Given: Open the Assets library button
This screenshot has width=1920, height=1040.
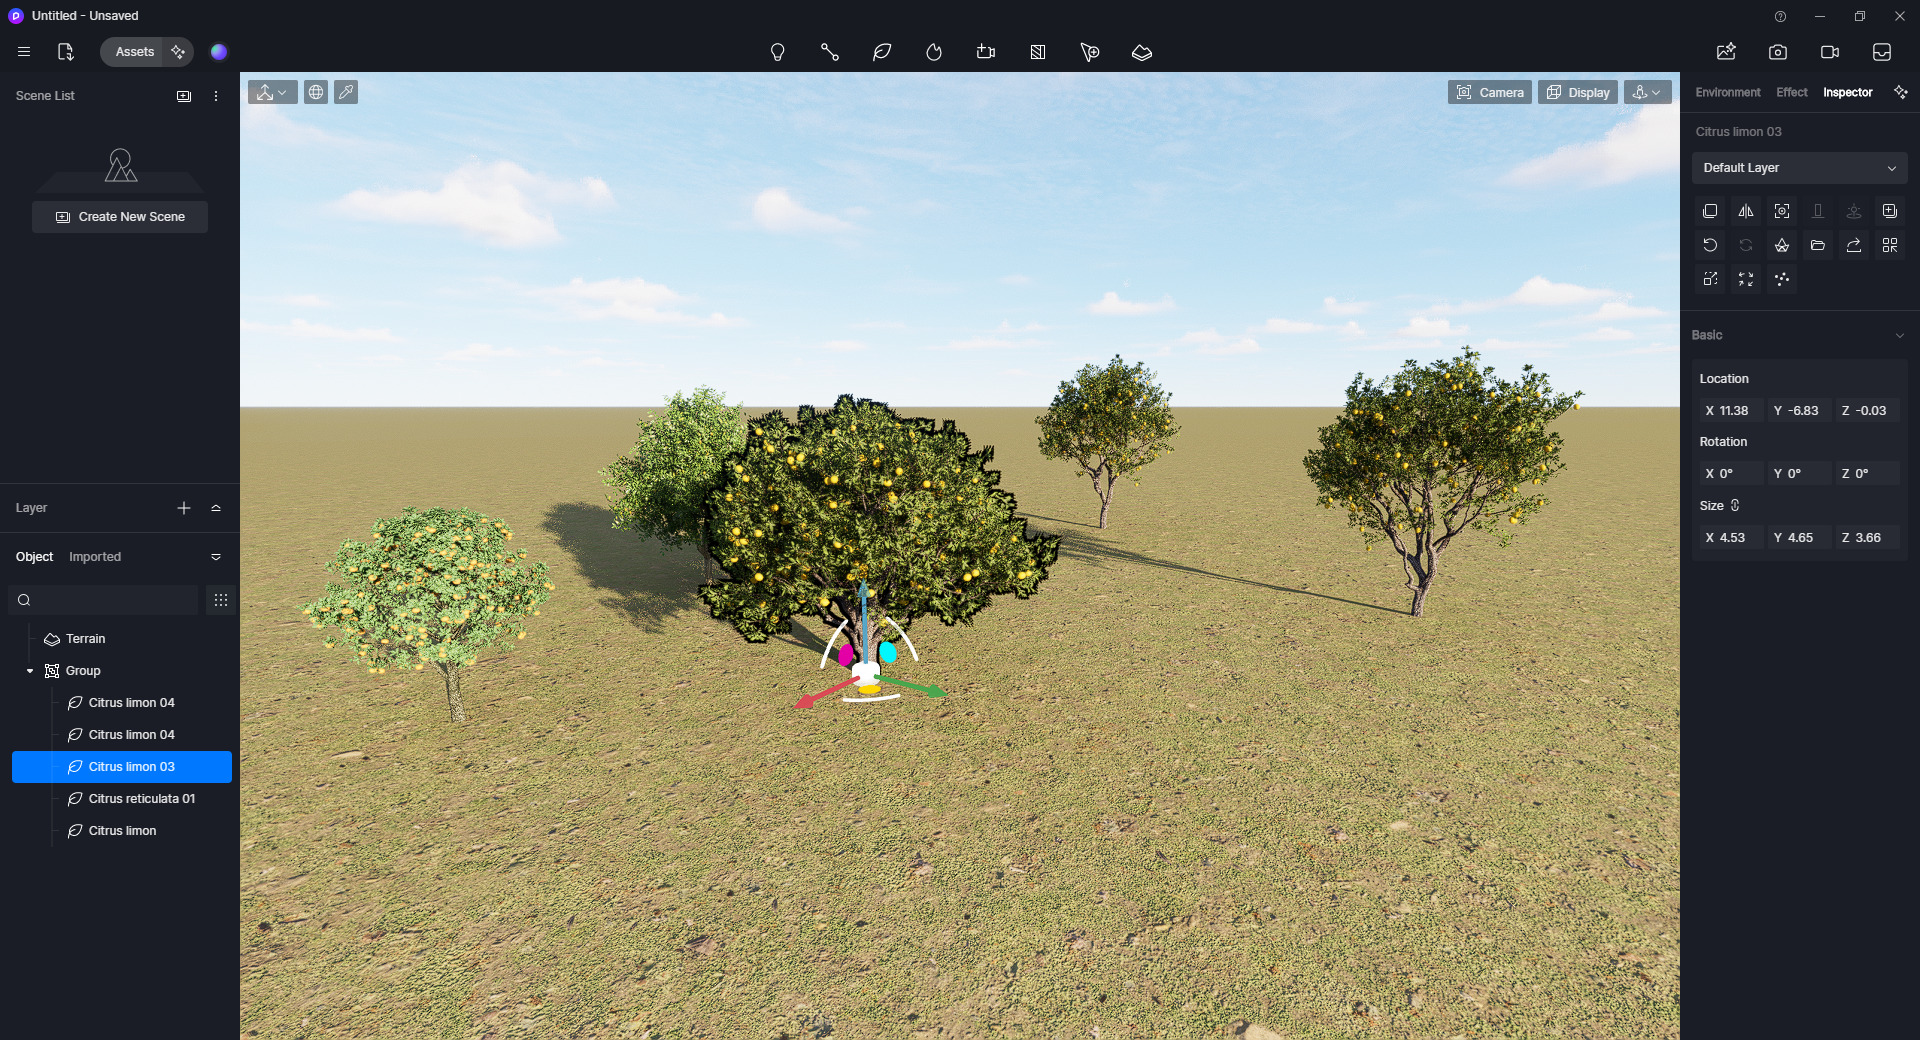Looking at the screenshot, I should point(134,52).
